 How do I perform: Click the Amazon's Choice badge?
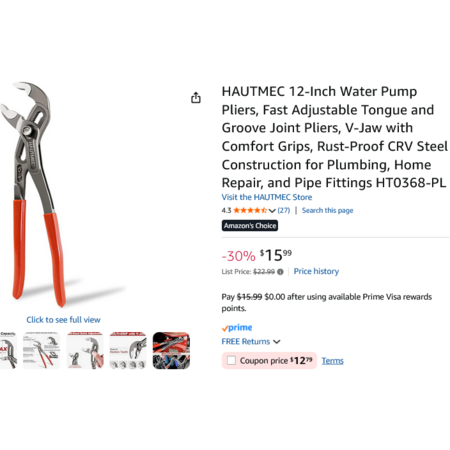(x=250, y=226)
